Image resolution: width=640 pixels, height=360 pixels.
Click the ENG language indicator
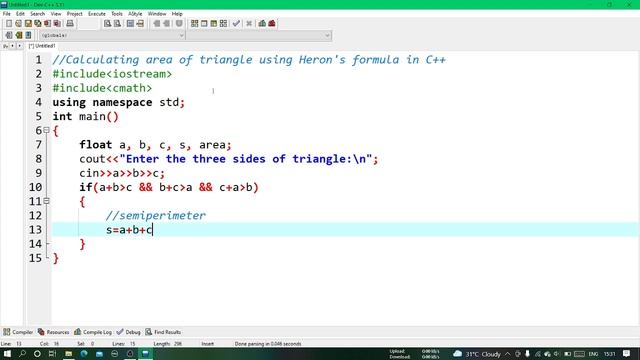click(593, 354)
